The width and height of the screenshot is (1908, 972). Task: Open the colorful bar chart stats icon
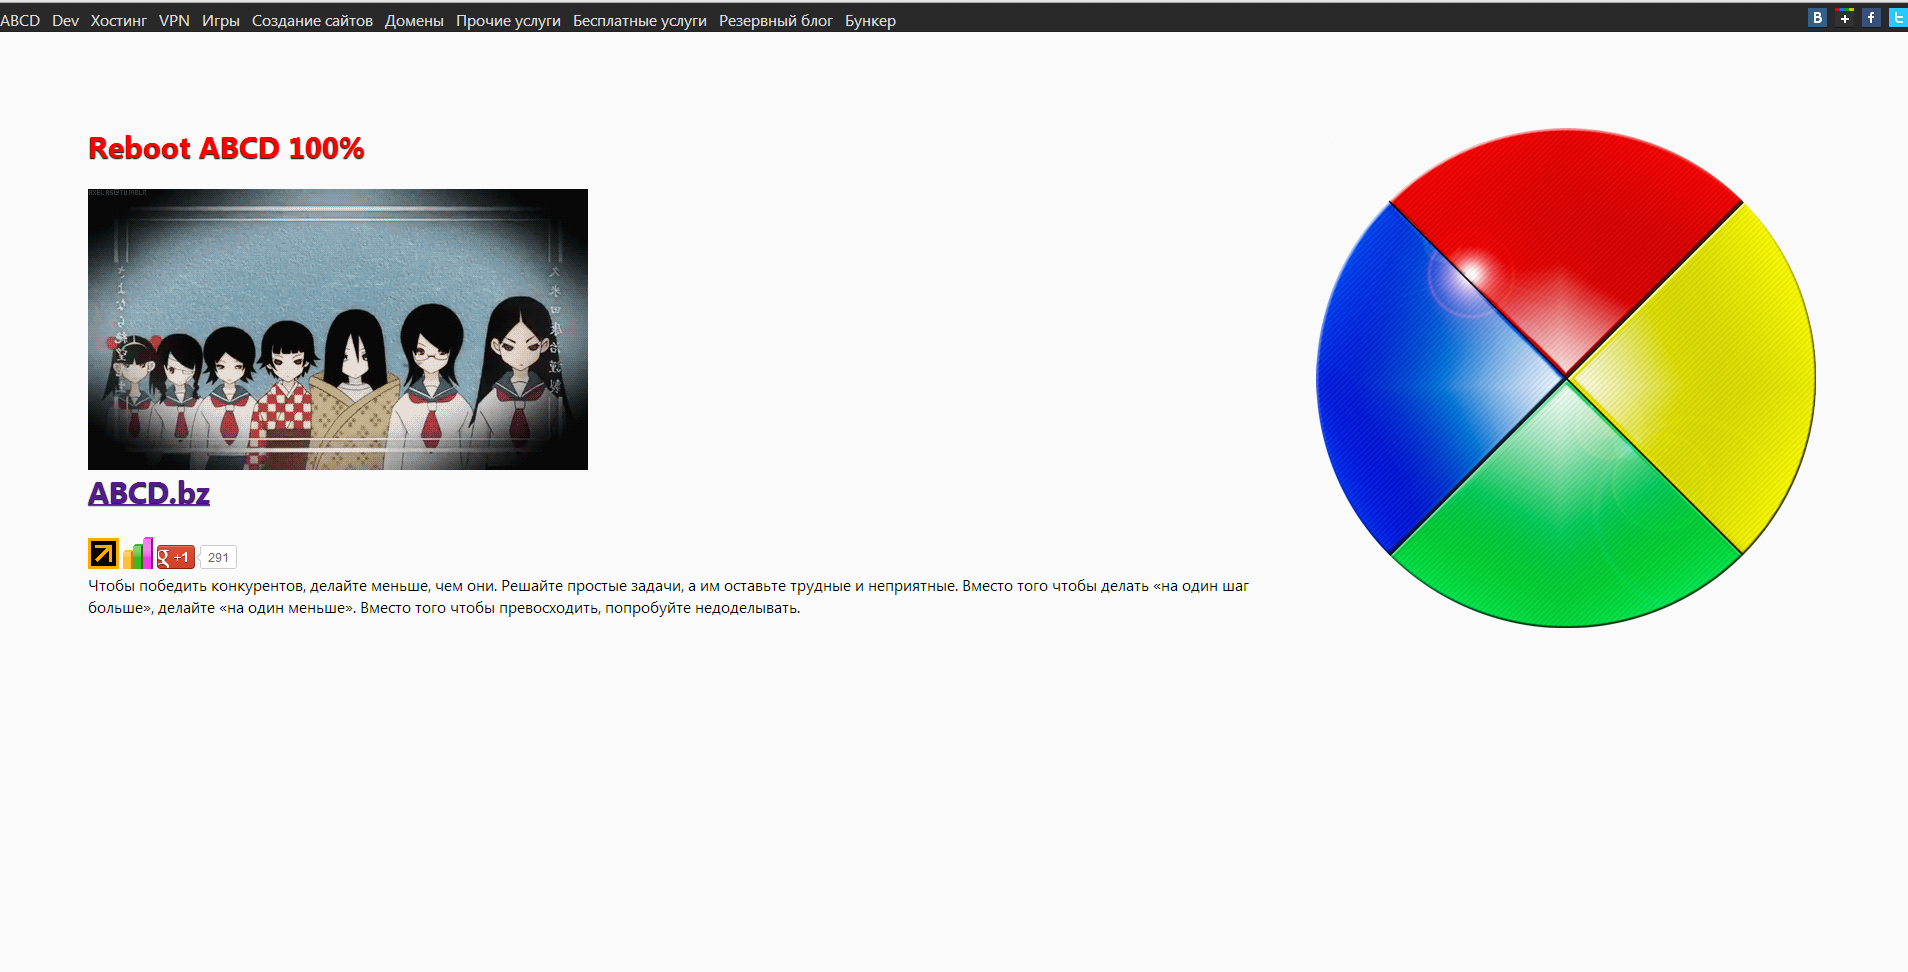(x=138, y=554)
